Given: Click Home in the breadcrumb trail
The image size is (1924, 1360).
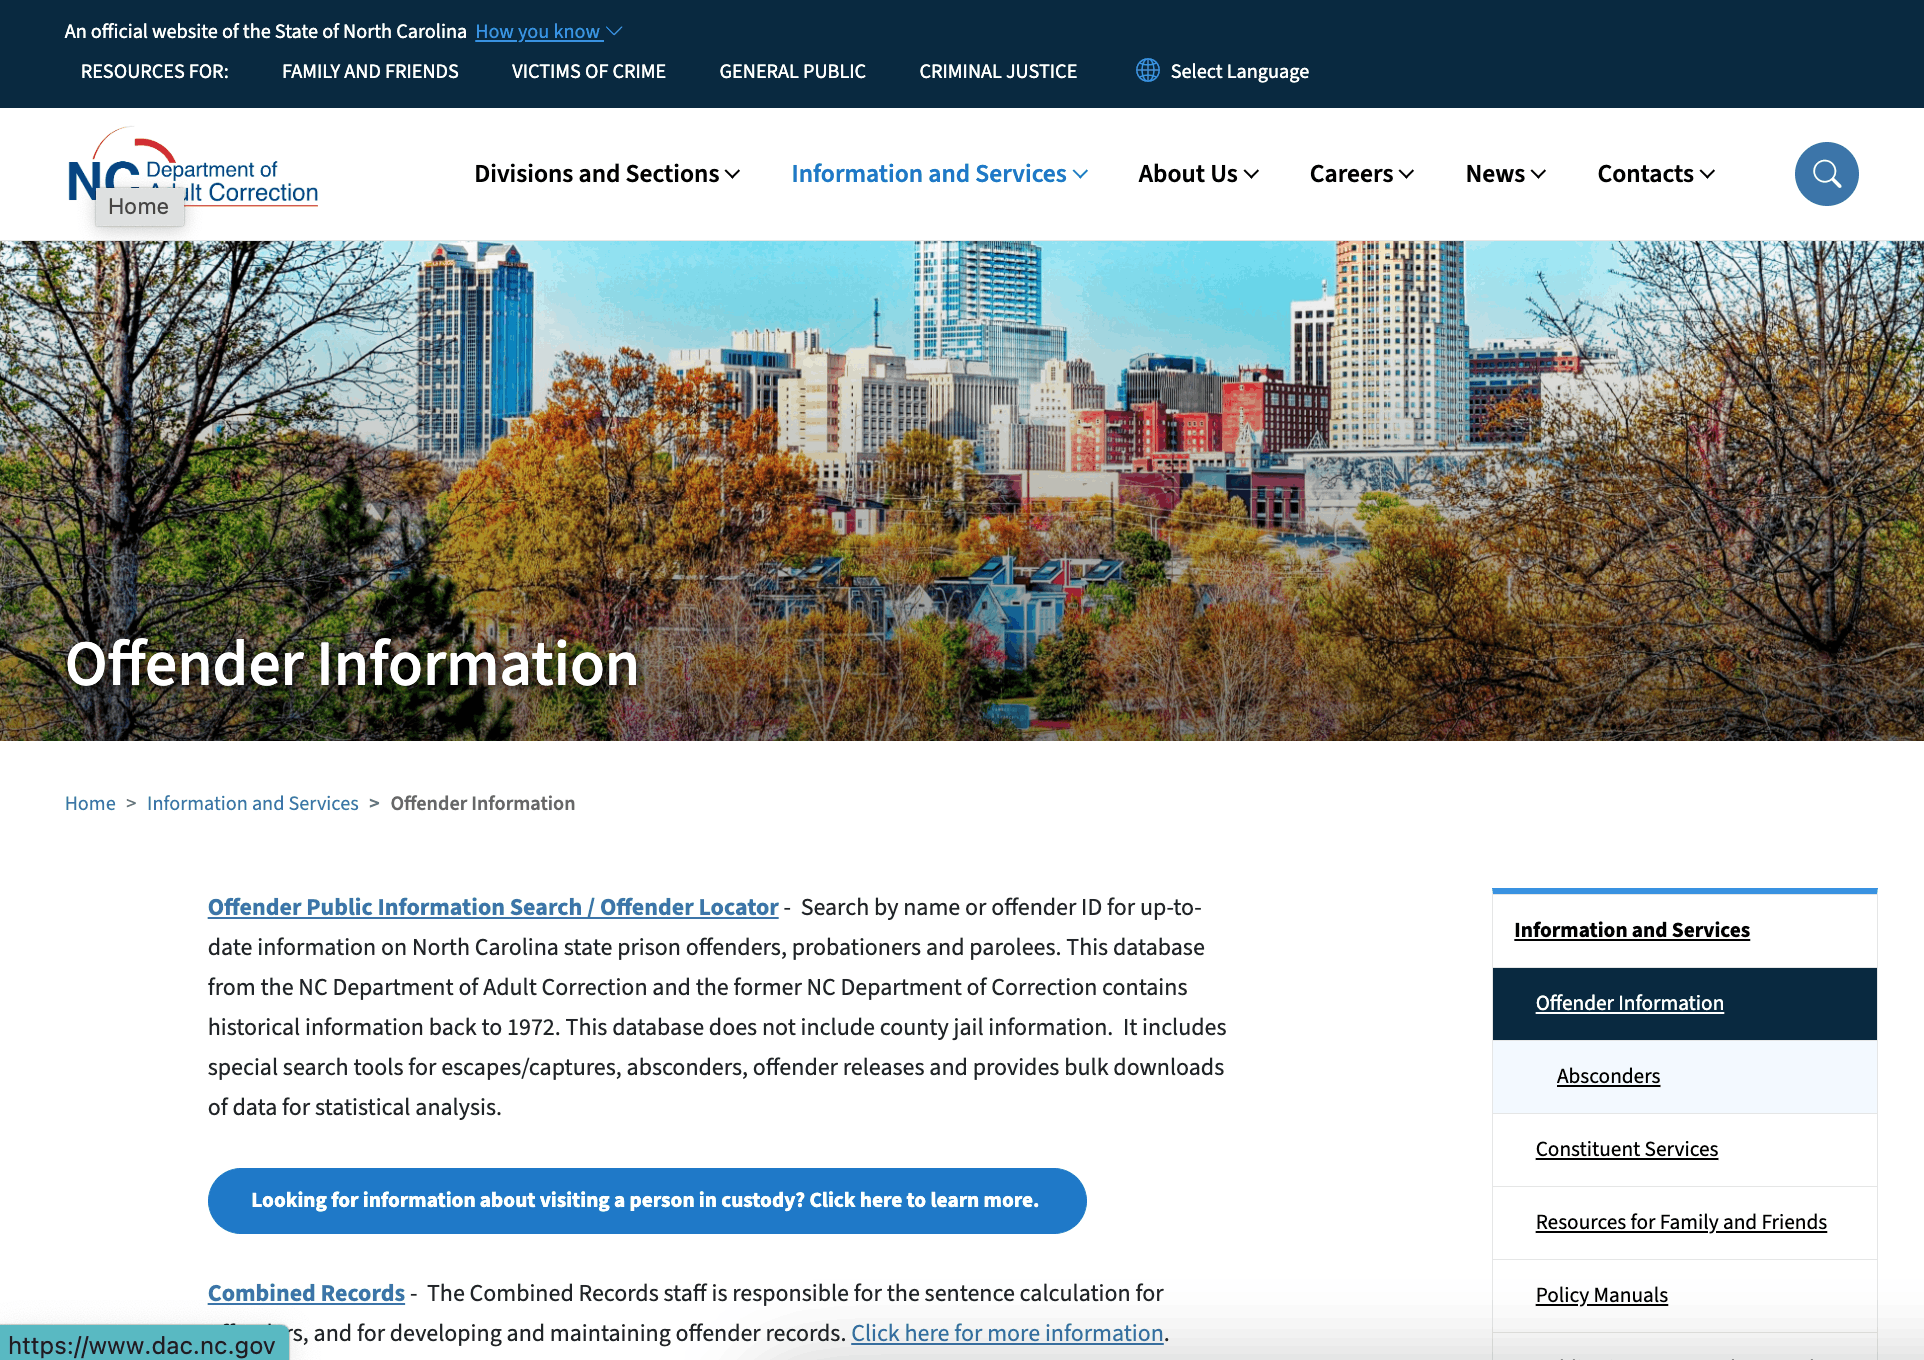Looking at the screenshot, I should coord(89,802).
